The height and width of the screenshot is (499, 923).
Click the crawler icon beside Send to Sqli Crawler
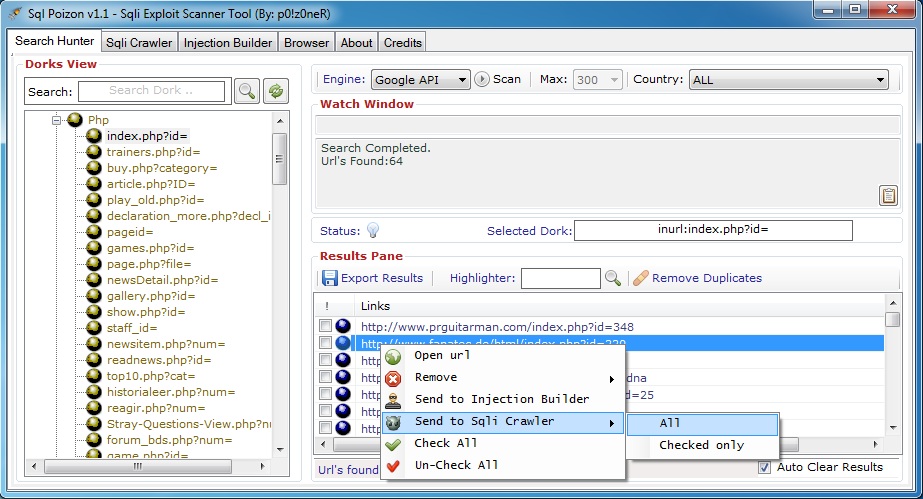[x=393, y=422]
